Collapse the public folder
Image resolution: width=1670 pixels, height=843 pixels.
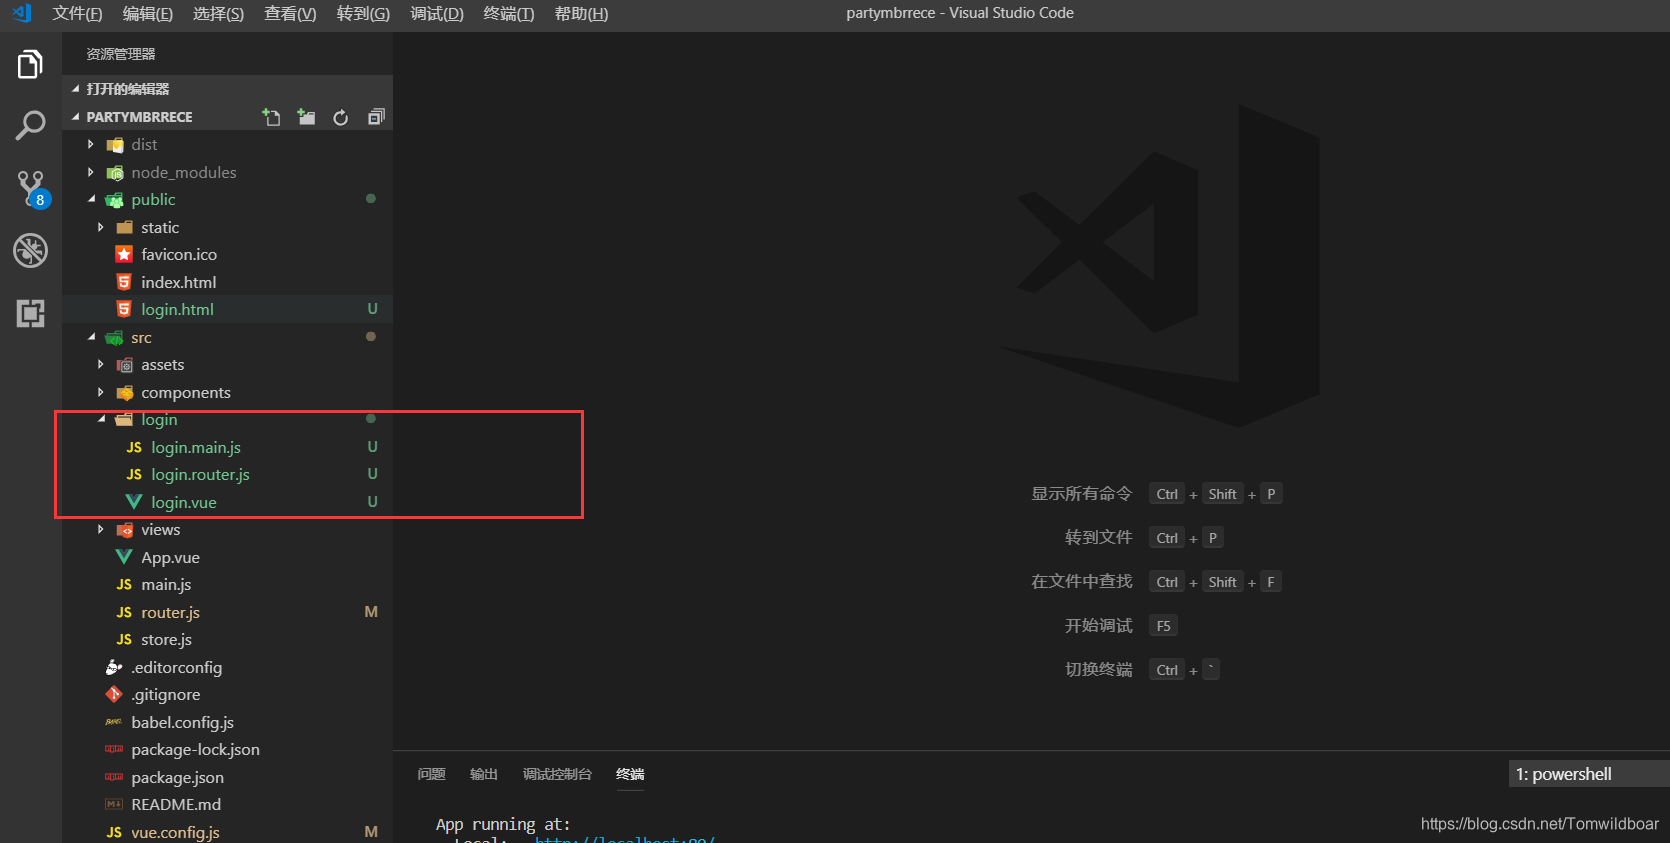pyautogui.click(x=91, y=200)
